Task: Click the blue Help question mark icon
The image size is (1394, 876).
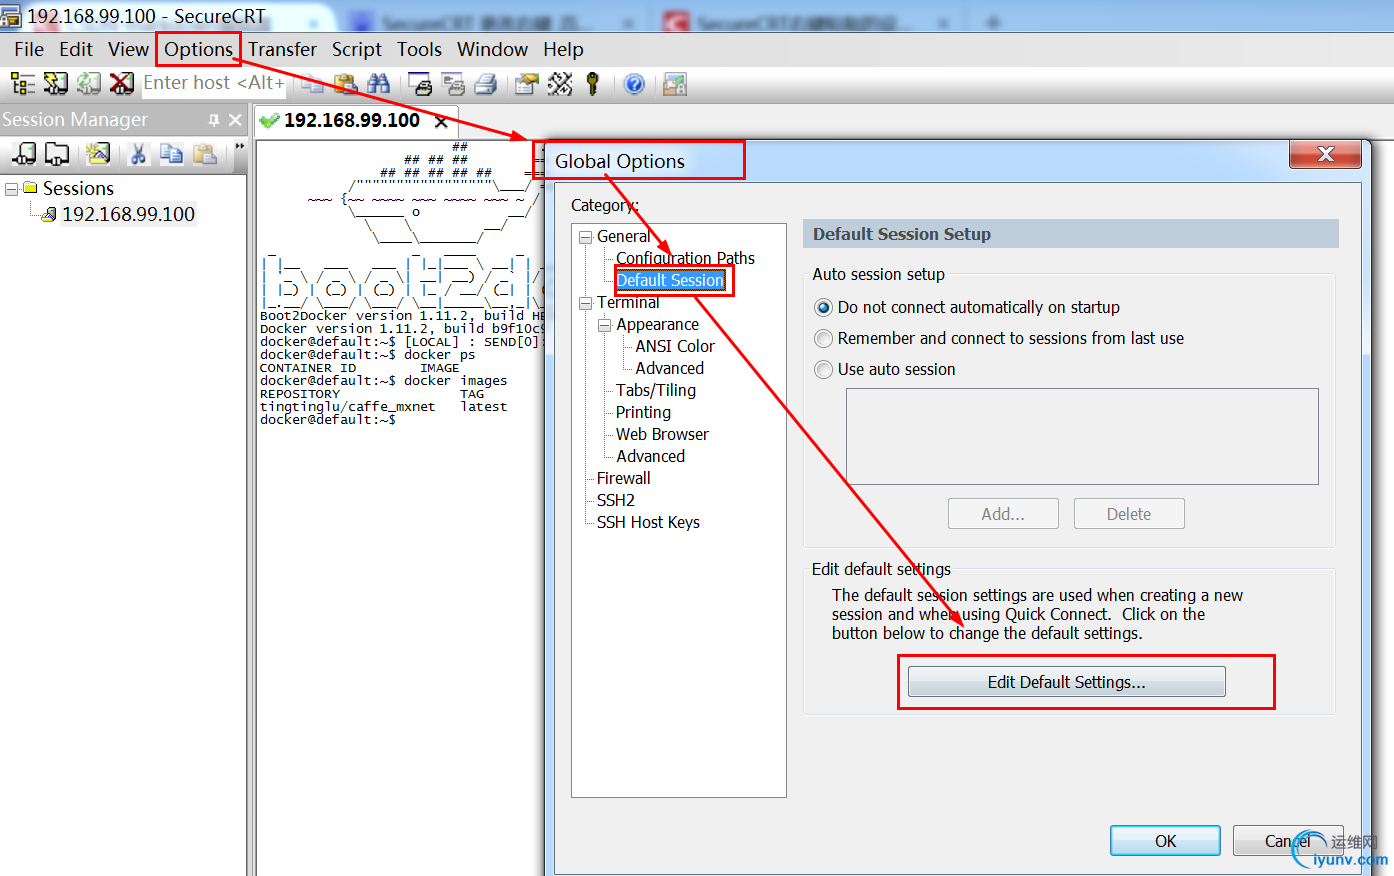Action: (634, 84)
